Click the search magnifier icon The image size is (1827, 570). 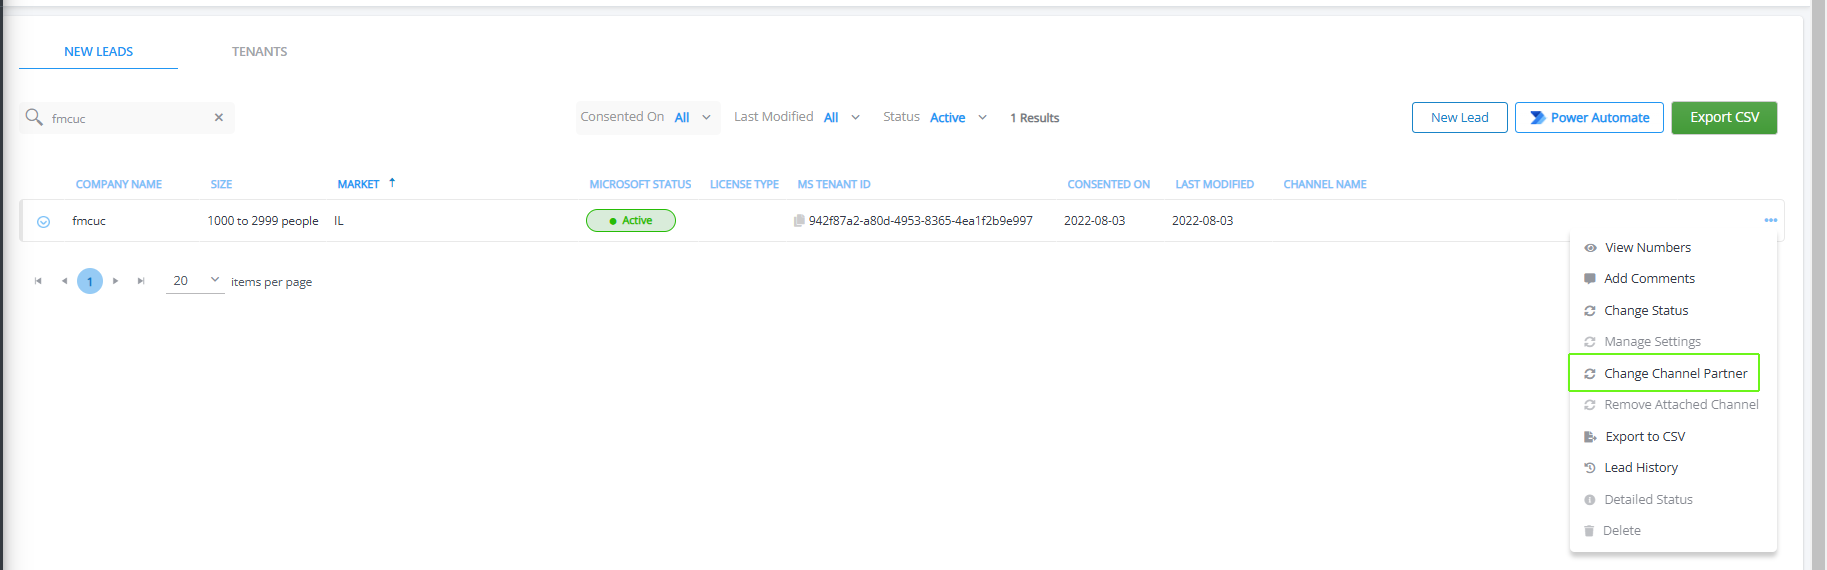click(x=34, y=118)
